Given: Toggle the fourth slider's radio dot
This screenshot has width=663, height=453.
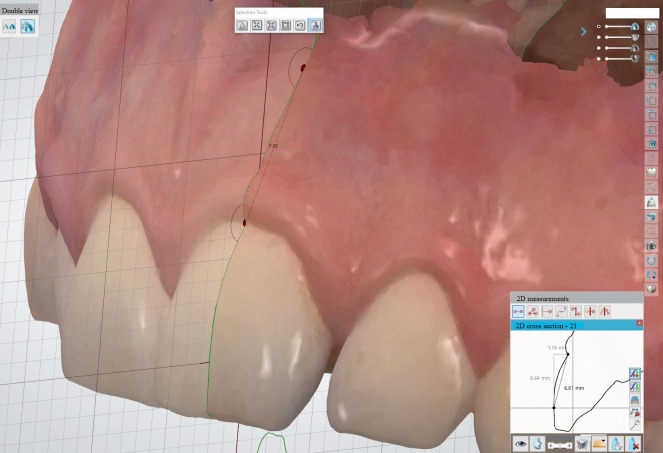Looking at the screenshot, I should (599, 59).
